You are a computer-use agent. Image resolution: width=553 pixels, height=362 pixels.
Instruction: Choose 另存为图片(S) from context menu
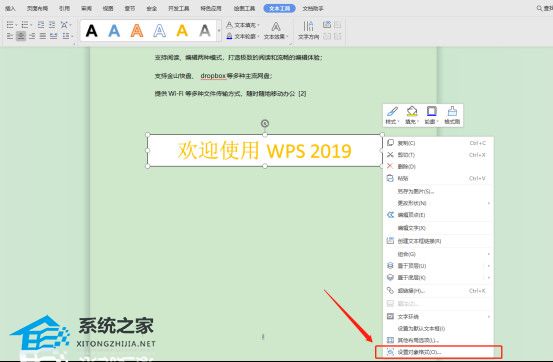tap(438, 191)
